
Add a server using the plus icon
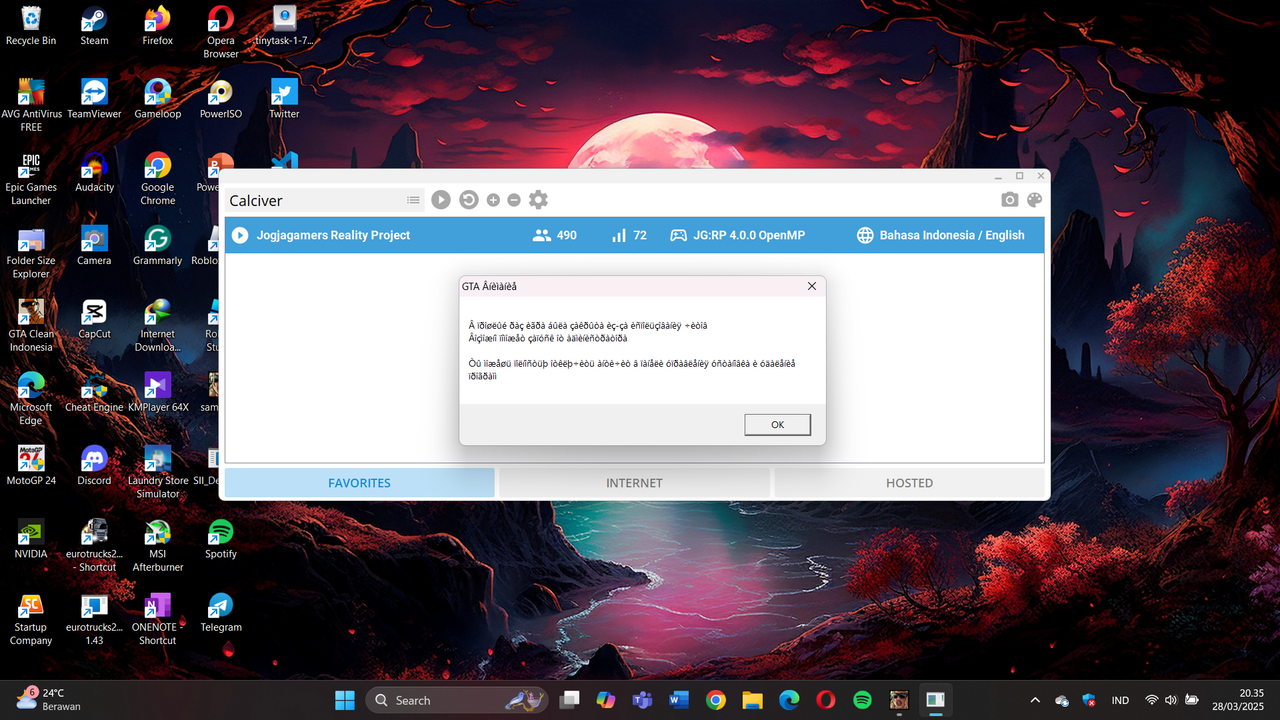493,200
